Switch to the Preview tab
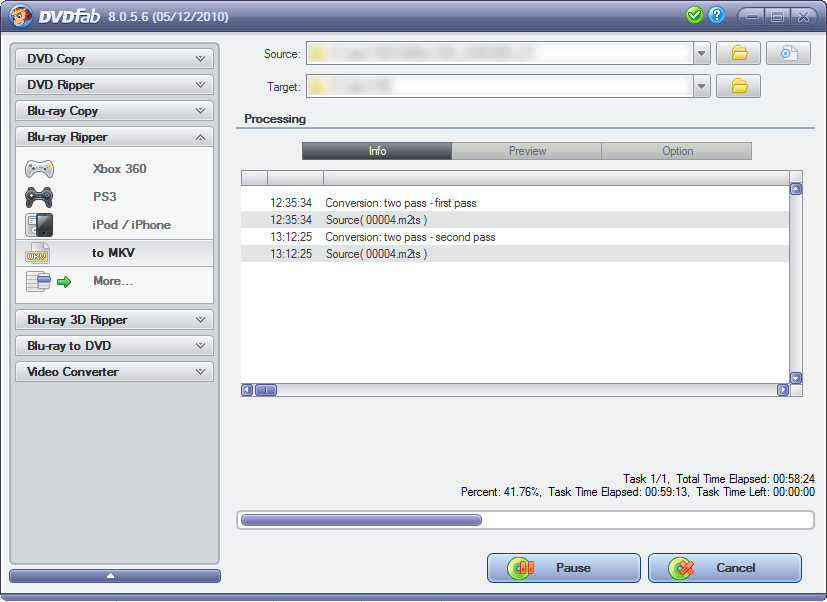The width and height of the screenshot is (827, 602). point(527,151)
